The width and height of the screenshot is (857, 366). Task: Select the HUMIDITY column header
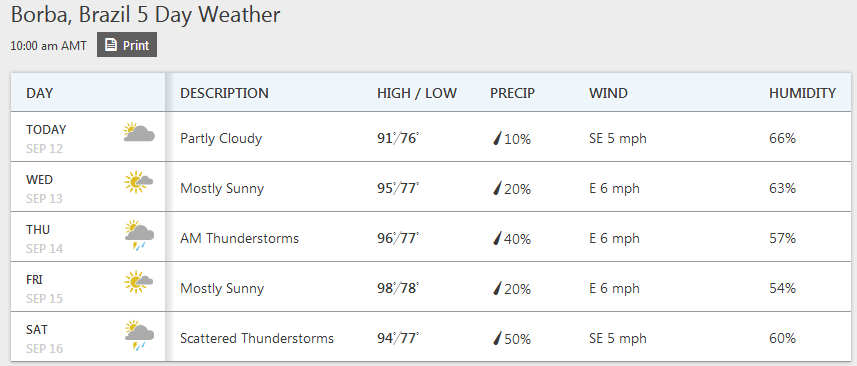pos(802,93)
